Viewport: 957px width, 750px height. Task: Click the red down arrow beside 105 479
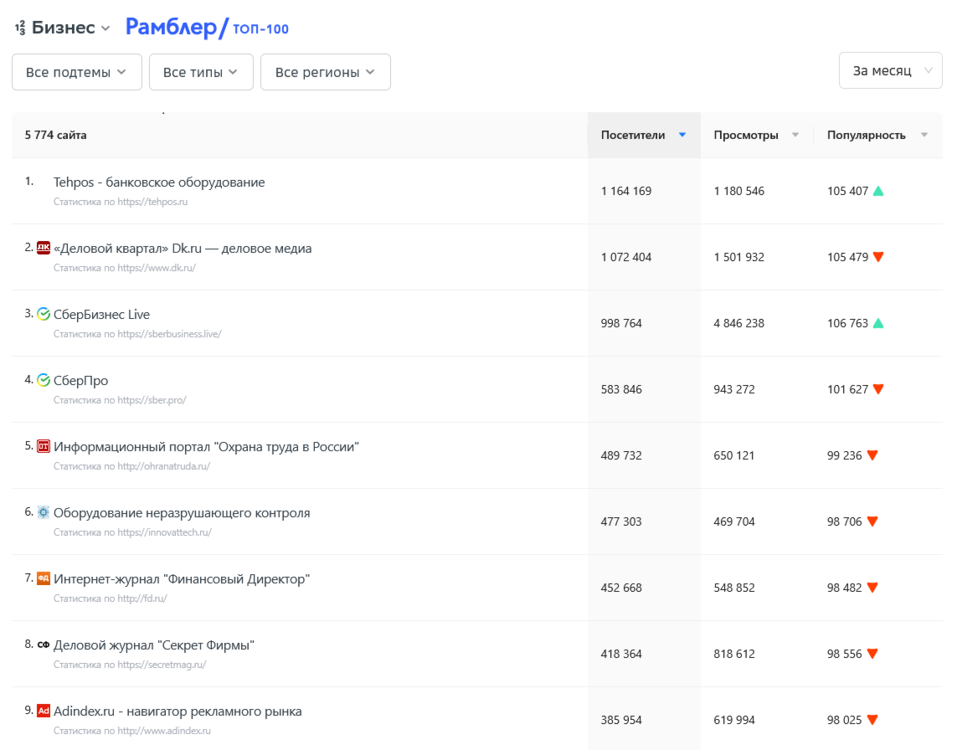(x=878, y=257)
